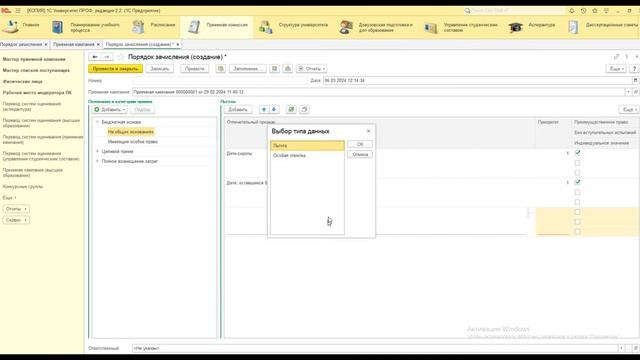The height and width of the screenshot is (360, 640).
Task: Open the Аспирантура section
Action: 532,27
